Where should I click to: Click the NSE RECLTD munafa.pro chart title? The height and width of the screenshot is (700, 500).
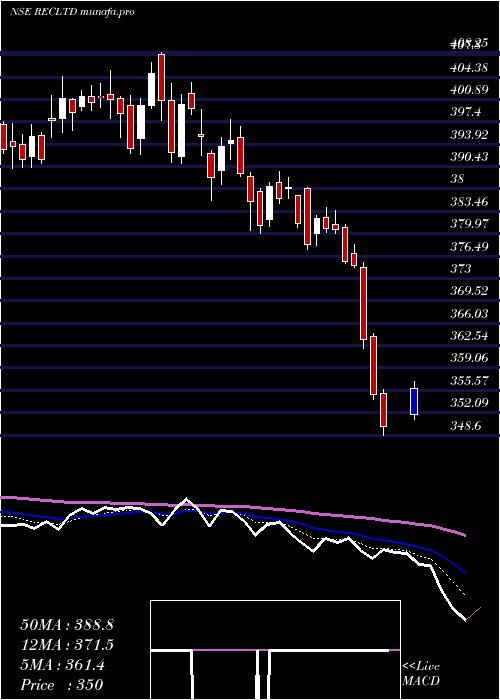point(72,12)
